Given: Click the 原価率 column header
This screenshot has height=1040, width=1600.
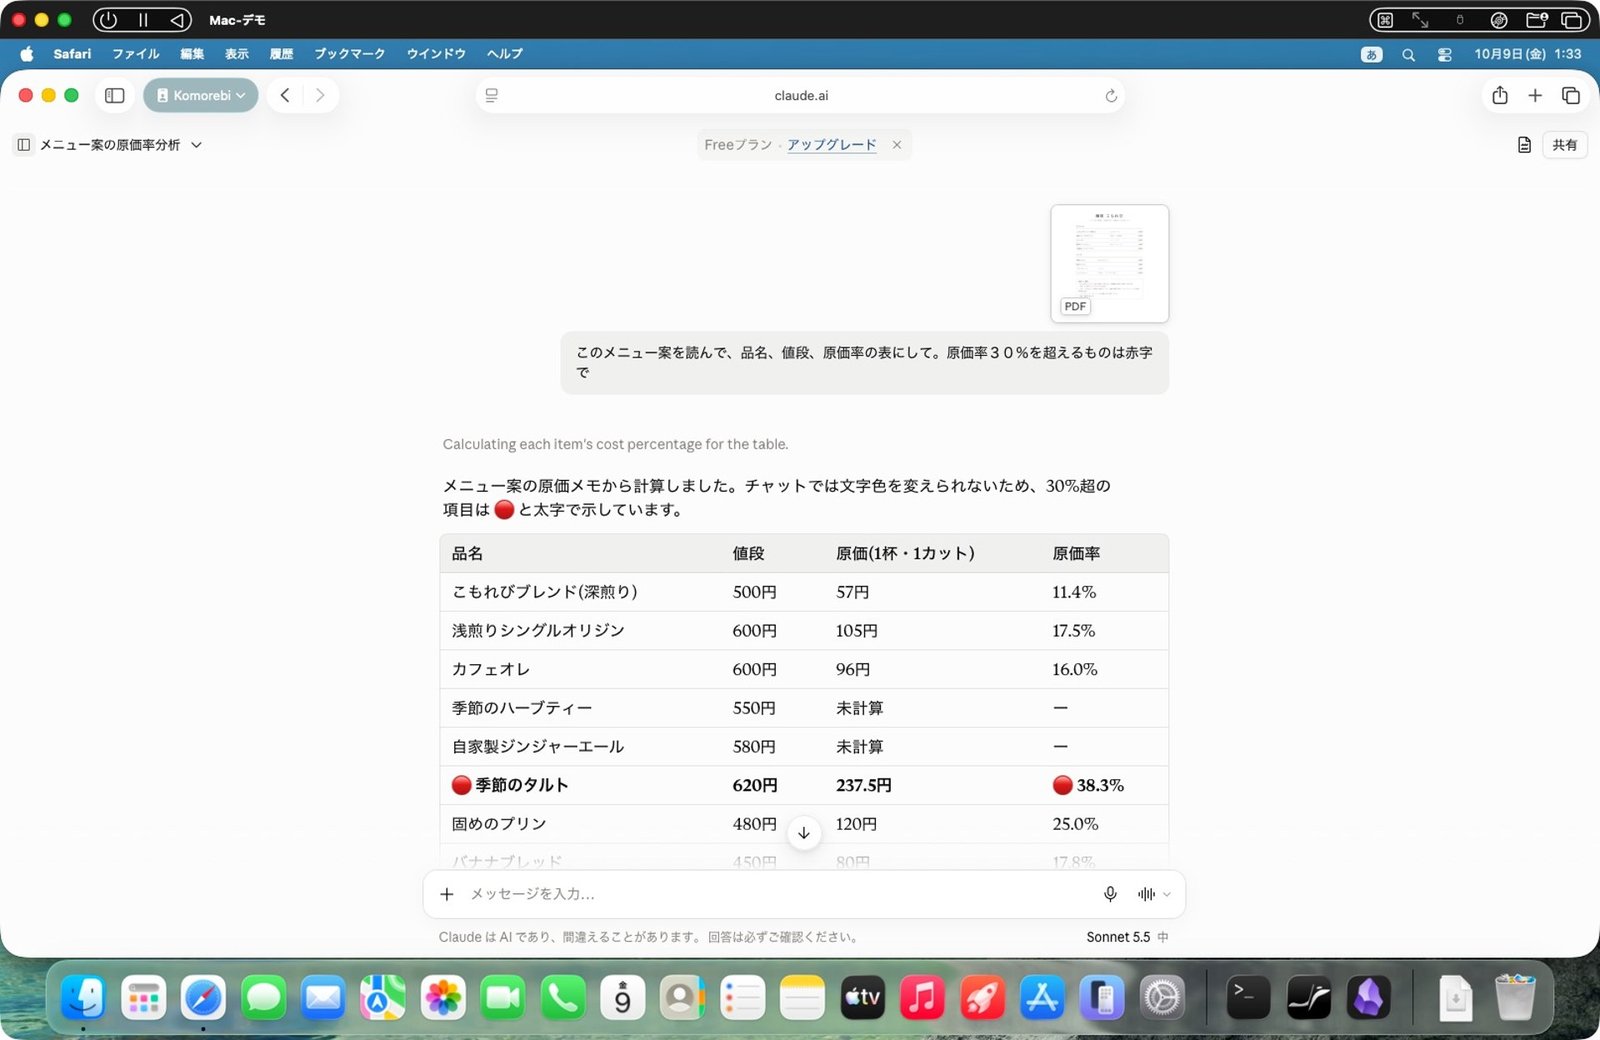Looking at the screenshot, I should 1076,553.
